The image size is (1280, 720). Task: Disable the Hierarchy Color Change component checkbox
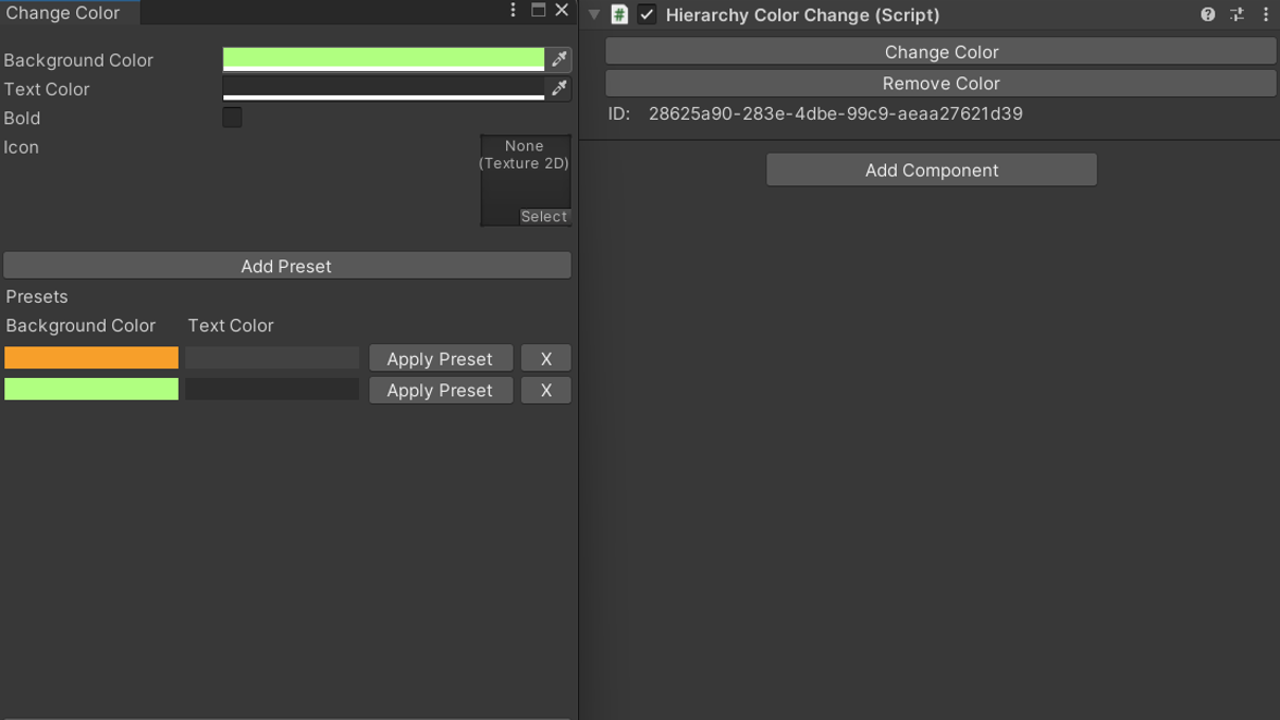pyautogui.click(x=647, y=15)
